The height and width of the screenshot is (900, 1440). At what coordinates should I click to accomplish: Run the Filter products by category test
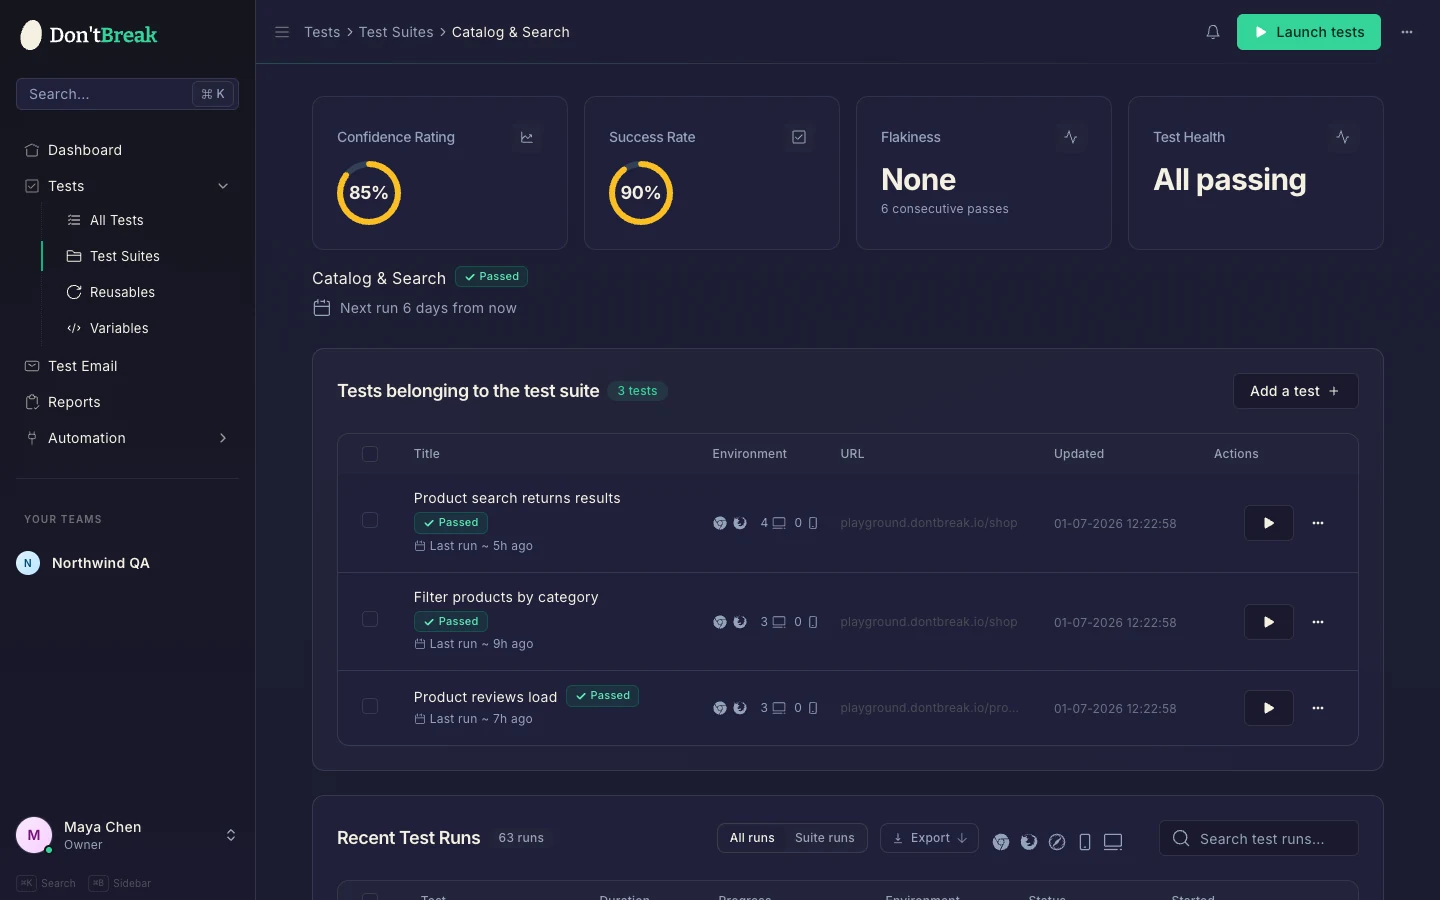(x=1269, y=622)
